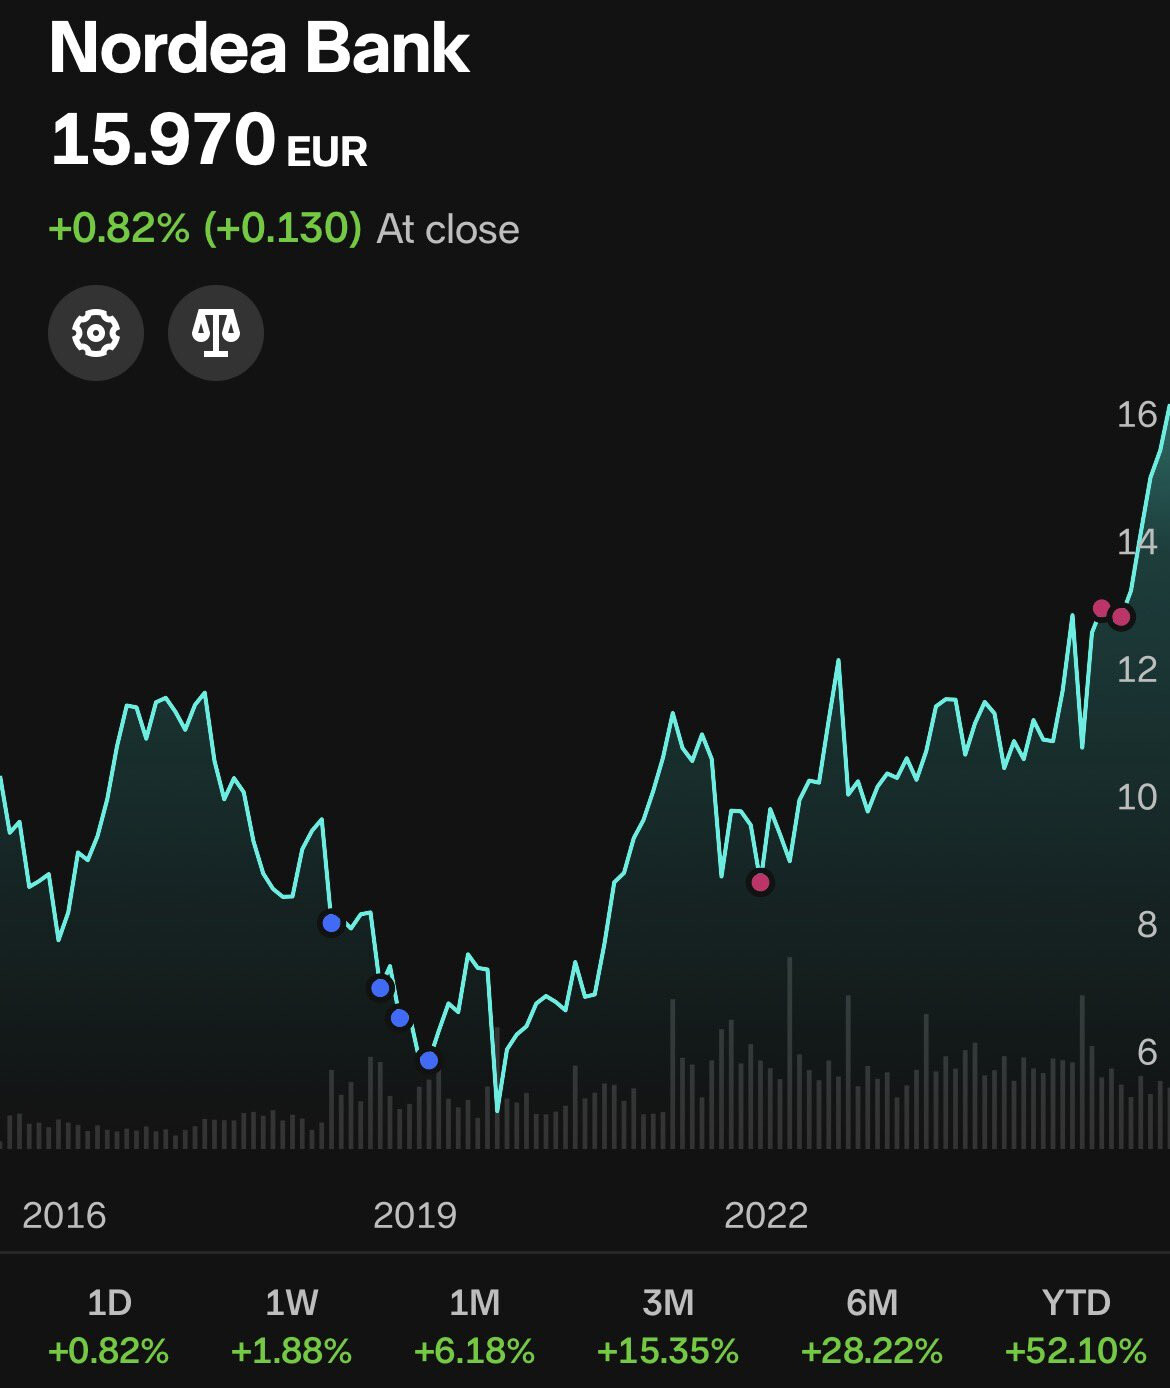1170x1388 pixels.
Task: Tap the lowest blue marker on the chart
Action: (429, 1060)
